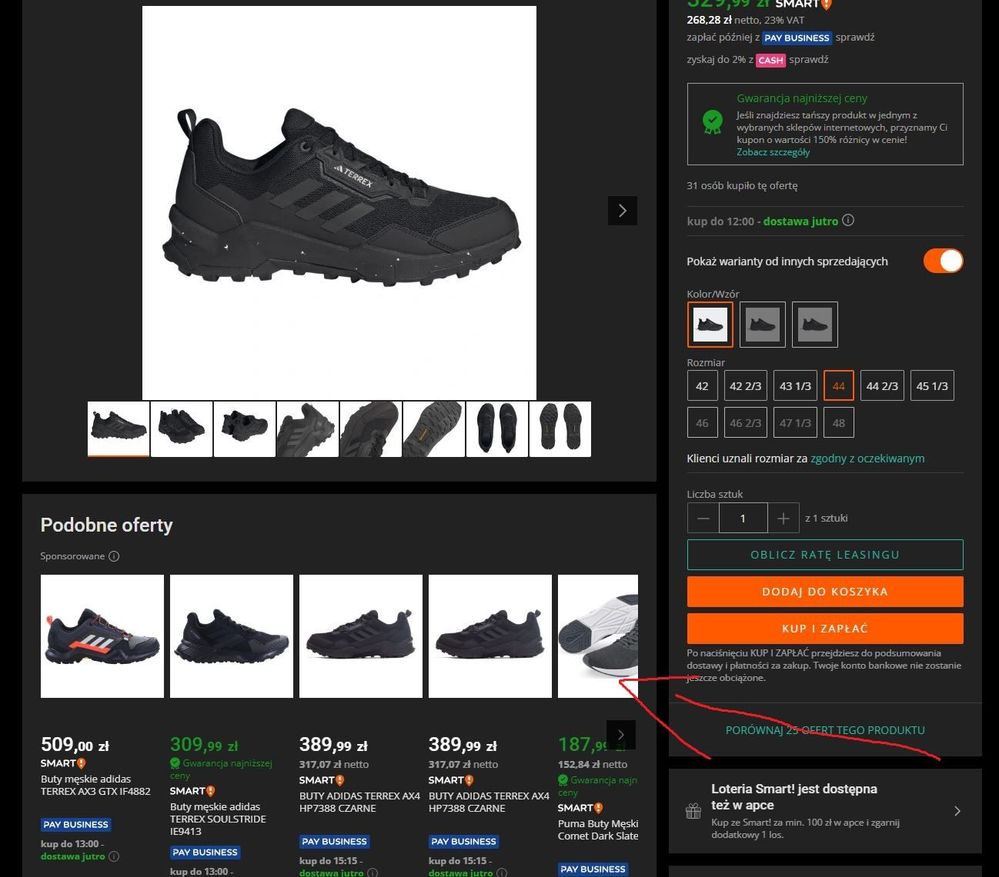Open Puma Comet Dark Slate offer image
Viewport: 999px width, 877px height.
[598, 636]
